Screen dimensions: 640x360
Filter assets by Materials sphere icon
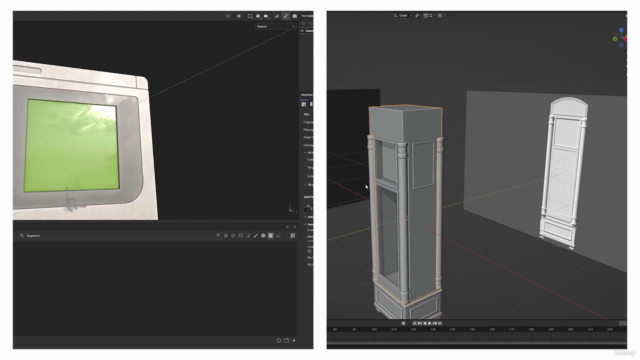(226, 236)
